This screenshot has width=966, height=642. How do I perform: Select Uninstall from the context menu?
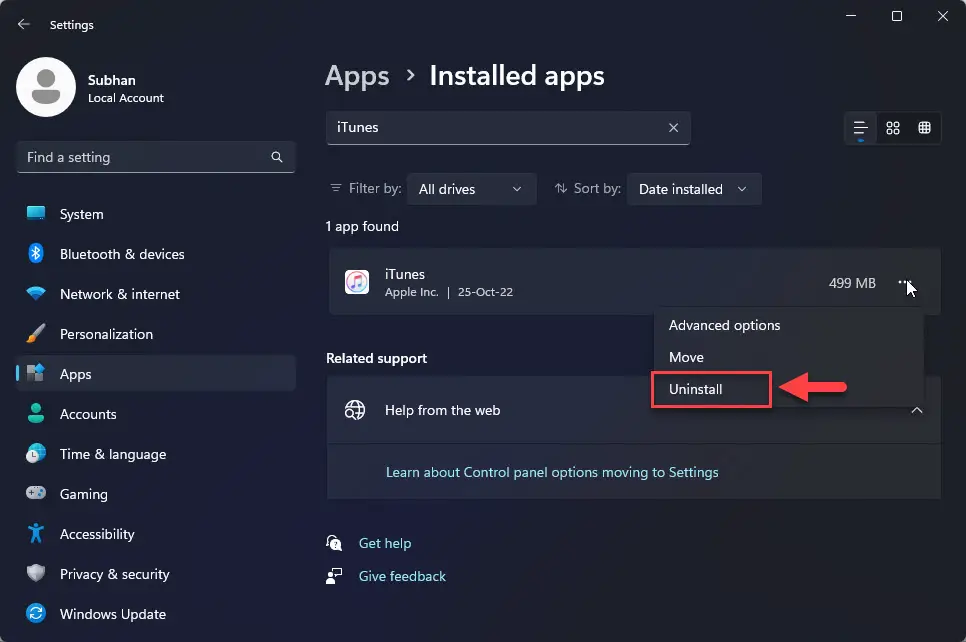(696, 389)
